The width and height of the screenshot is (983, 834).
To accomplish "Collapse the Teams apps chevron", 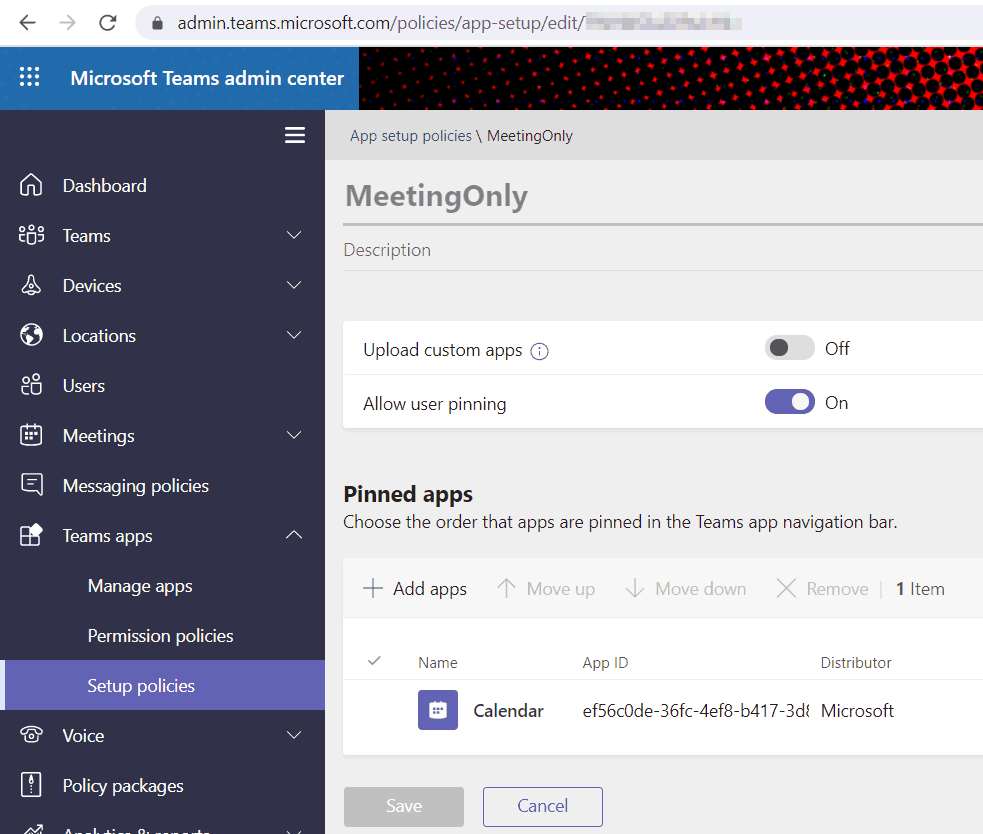I will pos(293,535).
